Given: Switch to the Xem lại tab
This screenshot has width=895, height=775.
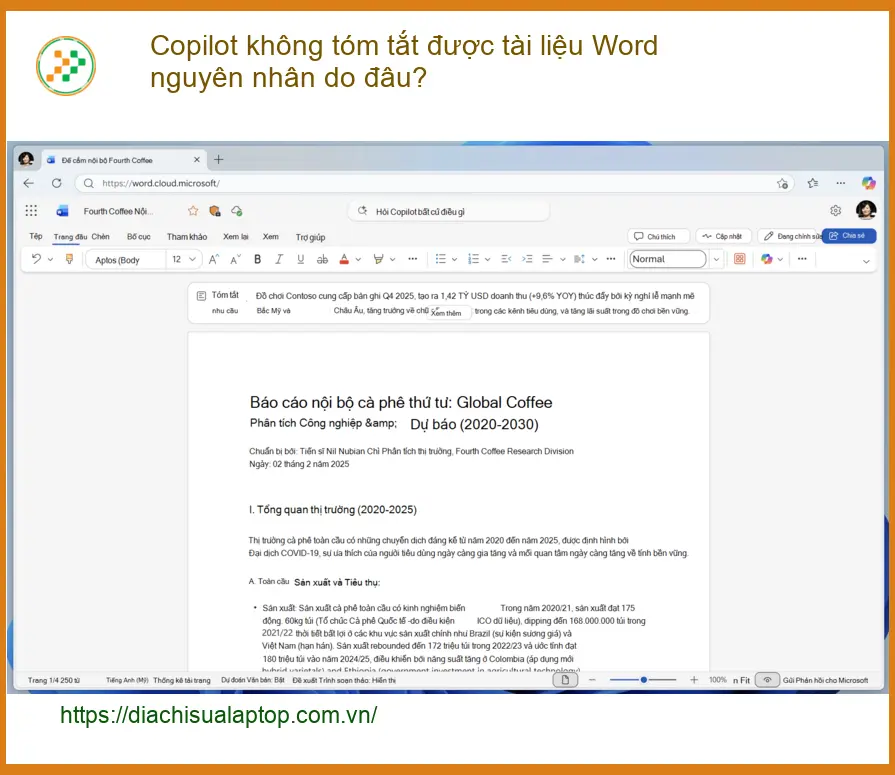Looking at the screenshot, I should [236, 237].
